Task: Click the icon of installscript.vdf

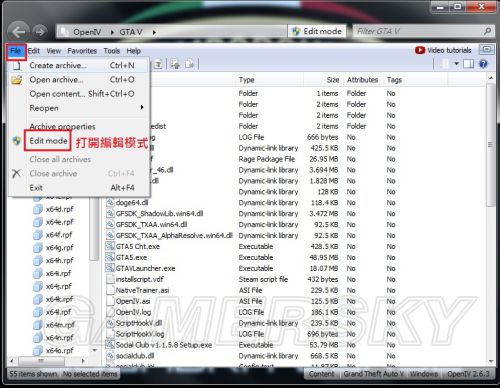Action: tap(110, 279)
